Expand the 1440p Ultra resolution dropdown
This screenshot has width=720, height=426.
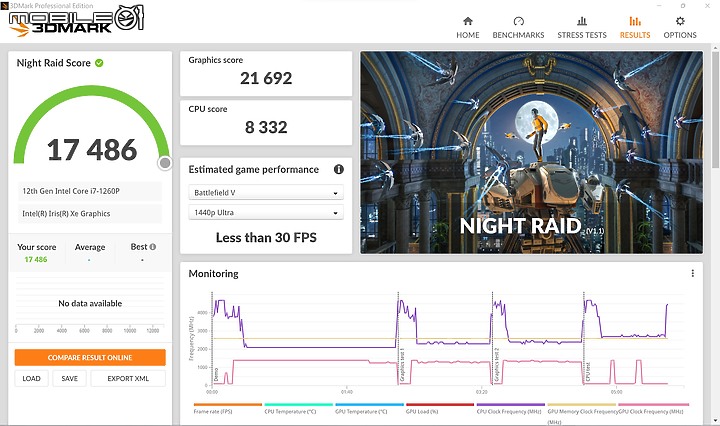(x=266, y=213)
